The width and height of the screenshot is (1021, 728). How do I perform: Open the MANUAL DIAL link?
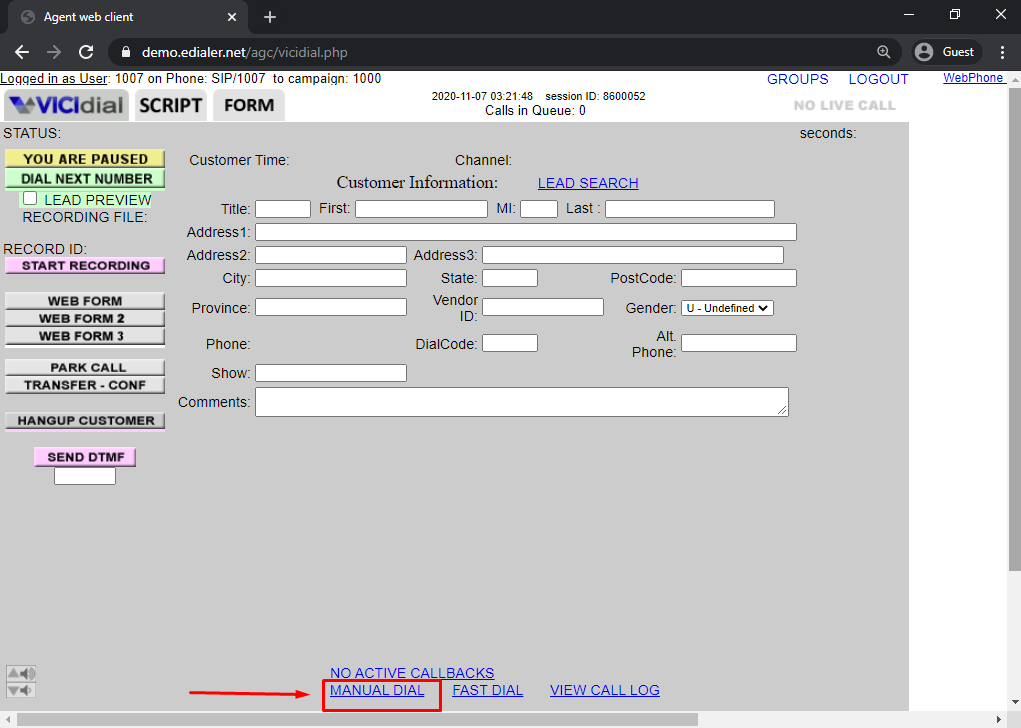pos(377,690)
